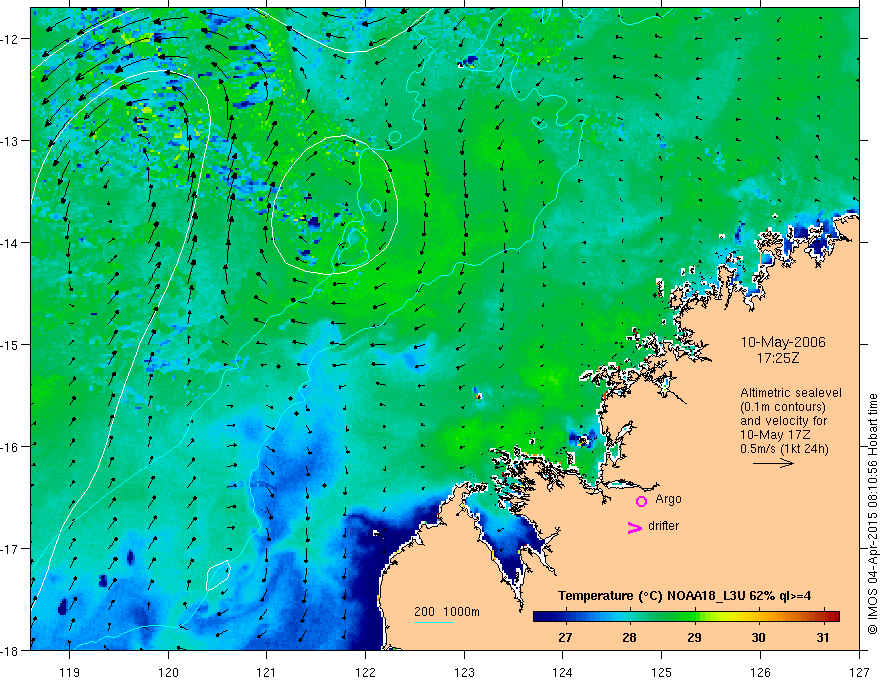This screenshot has width=880, height=680.
Task: Click the latitude -18 axis label
Action: pos(10,650)
